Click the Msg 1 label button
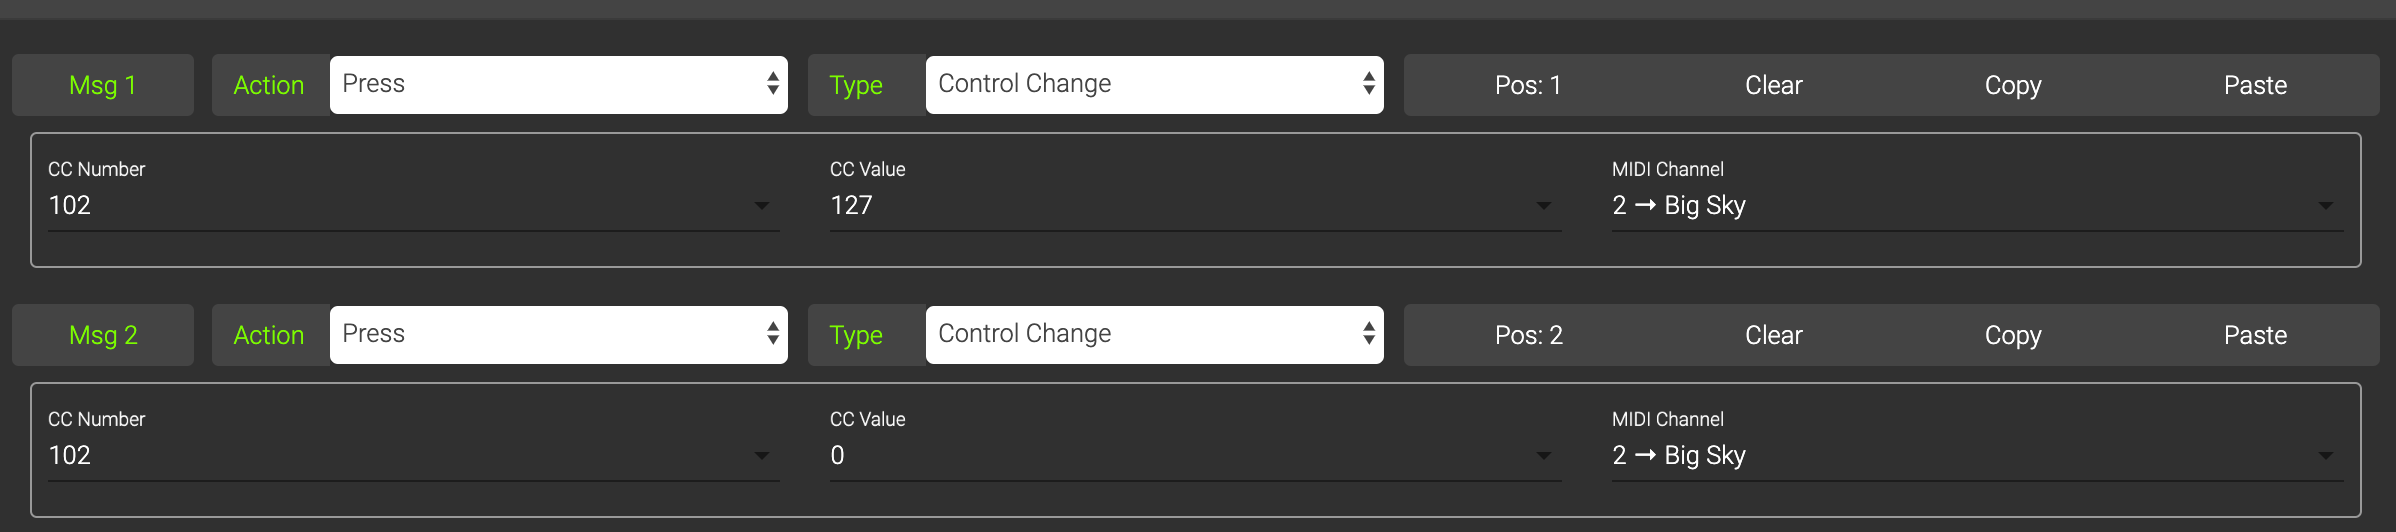 point(102,85)
